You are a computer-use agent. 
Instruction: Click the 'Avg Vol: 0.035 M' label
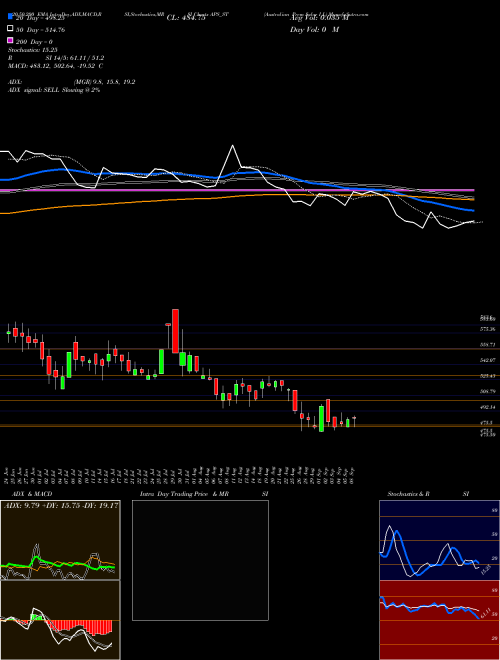click(x=320, y=18)
